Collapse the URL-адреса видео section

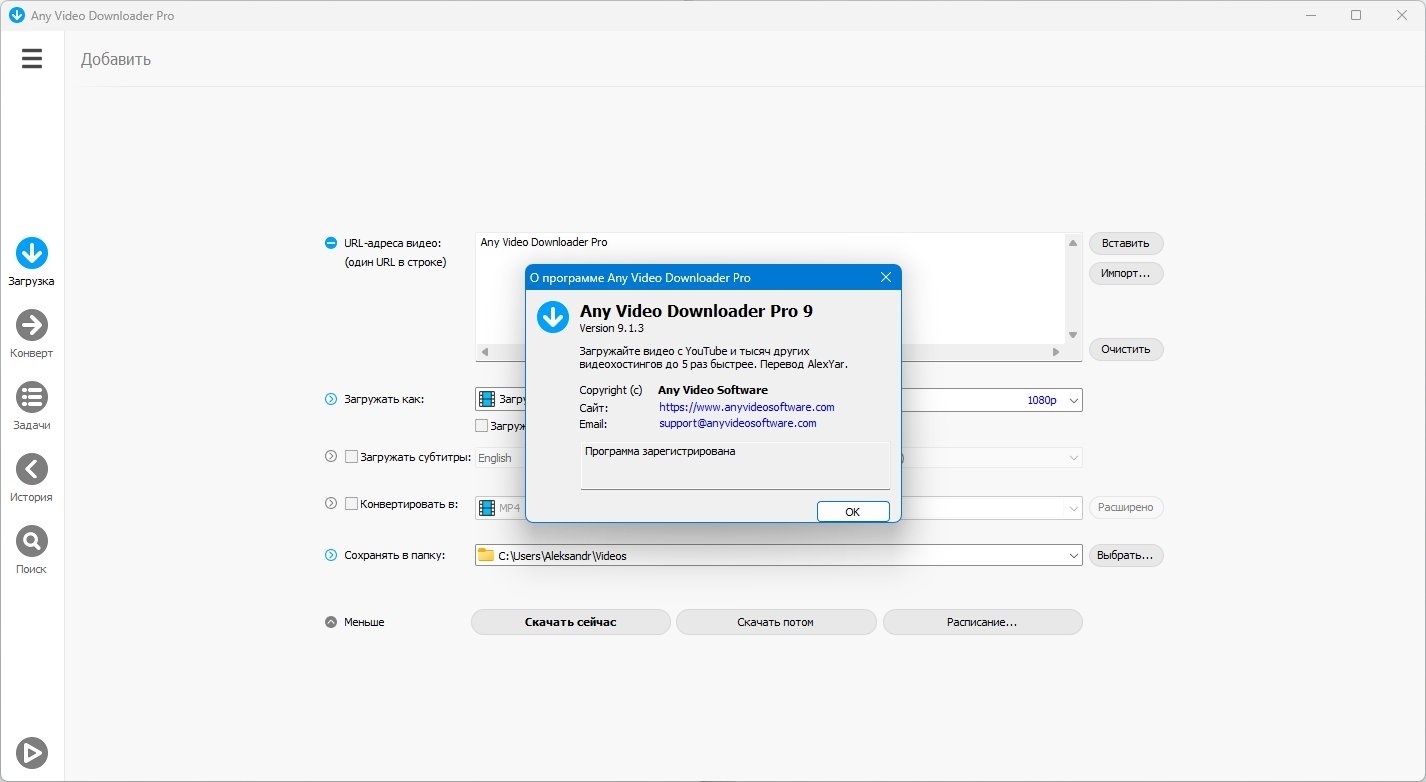331,243
